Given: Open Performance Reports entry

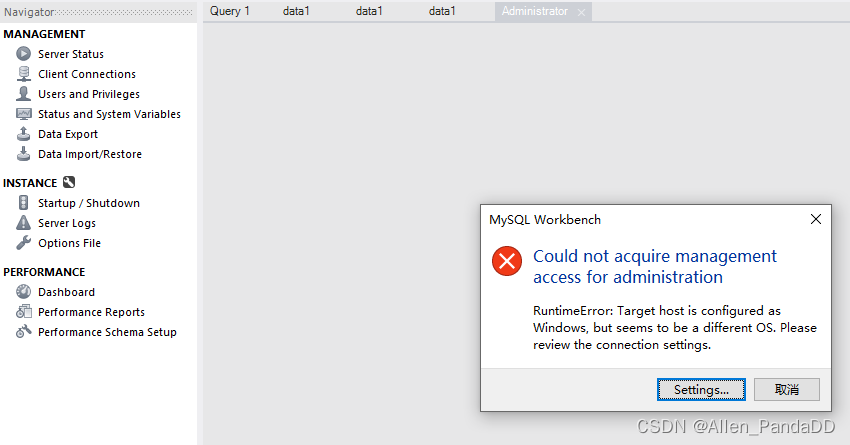Looking at the screenshot, I should coord(91,312).
